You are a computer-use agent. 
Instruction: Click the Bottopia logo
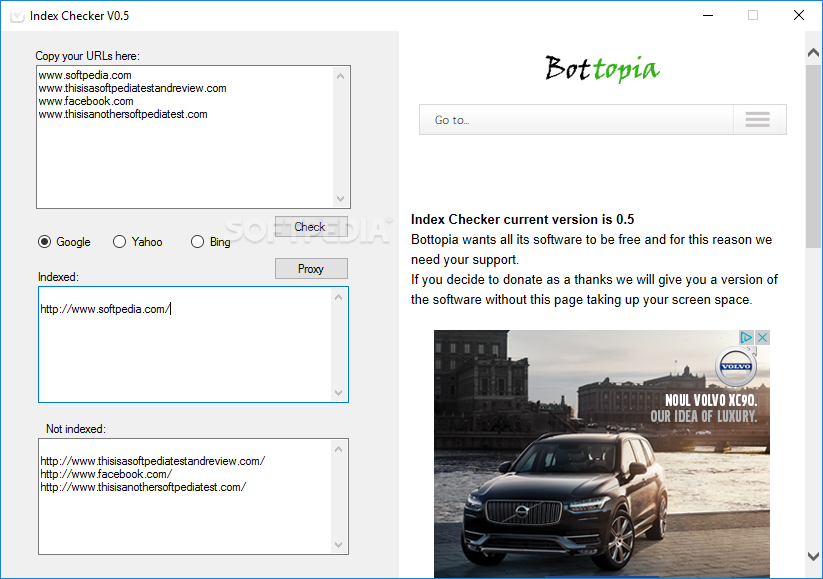click(x=603, y=69)
